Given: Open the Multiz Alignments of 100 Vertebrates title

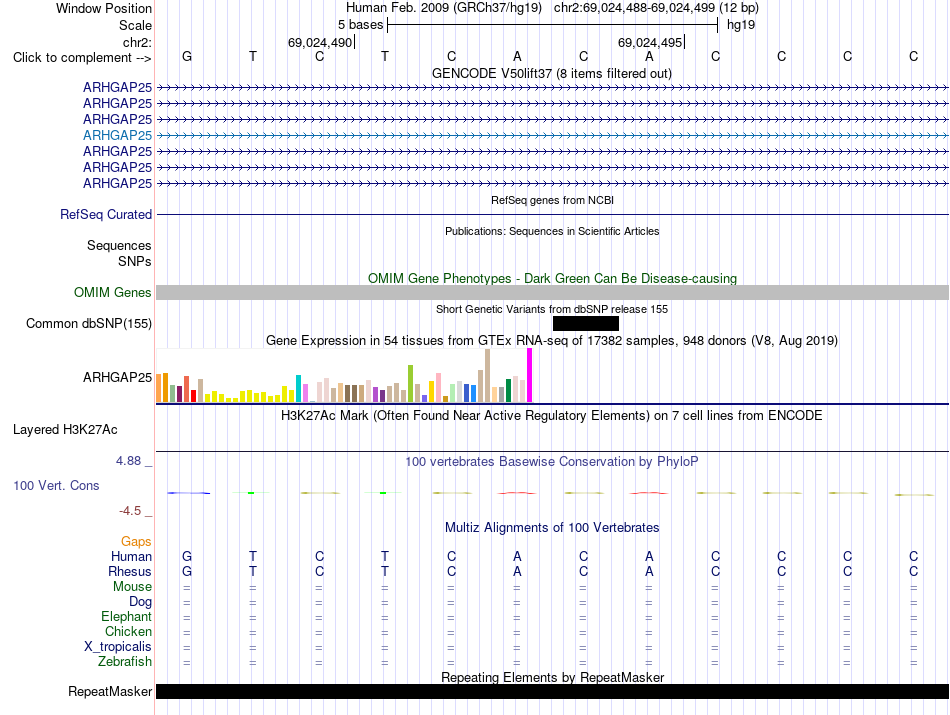Looking at the screenshot, I should pos(552,528).
